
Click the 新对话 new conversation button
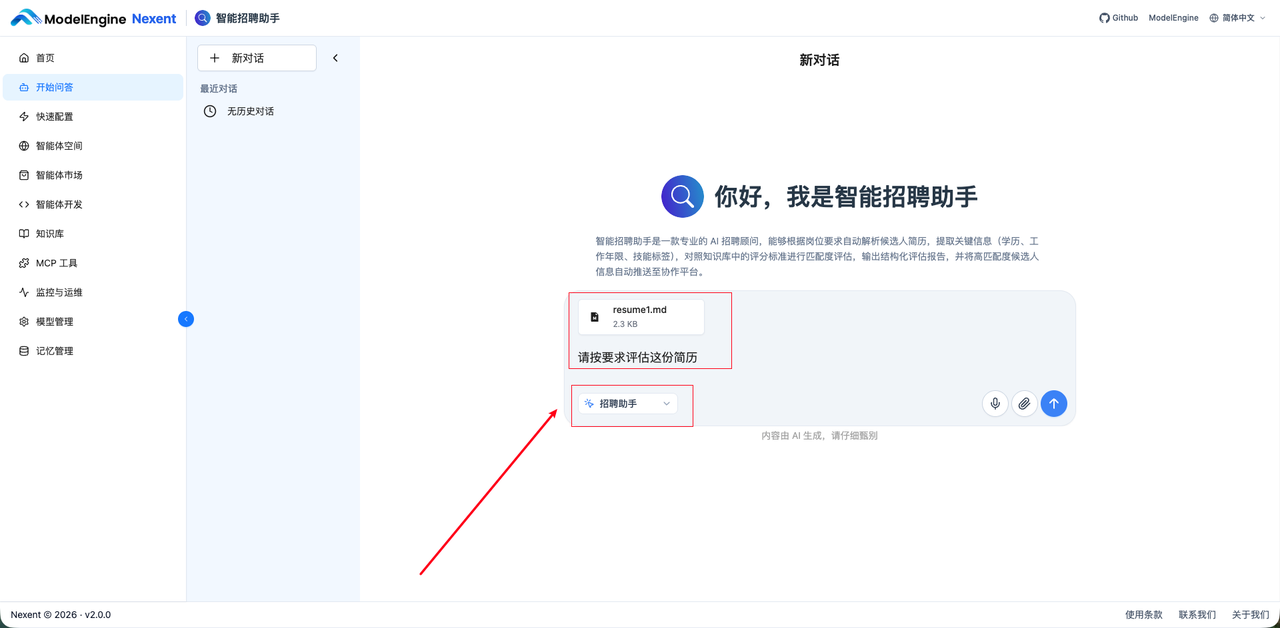point(256,57)
